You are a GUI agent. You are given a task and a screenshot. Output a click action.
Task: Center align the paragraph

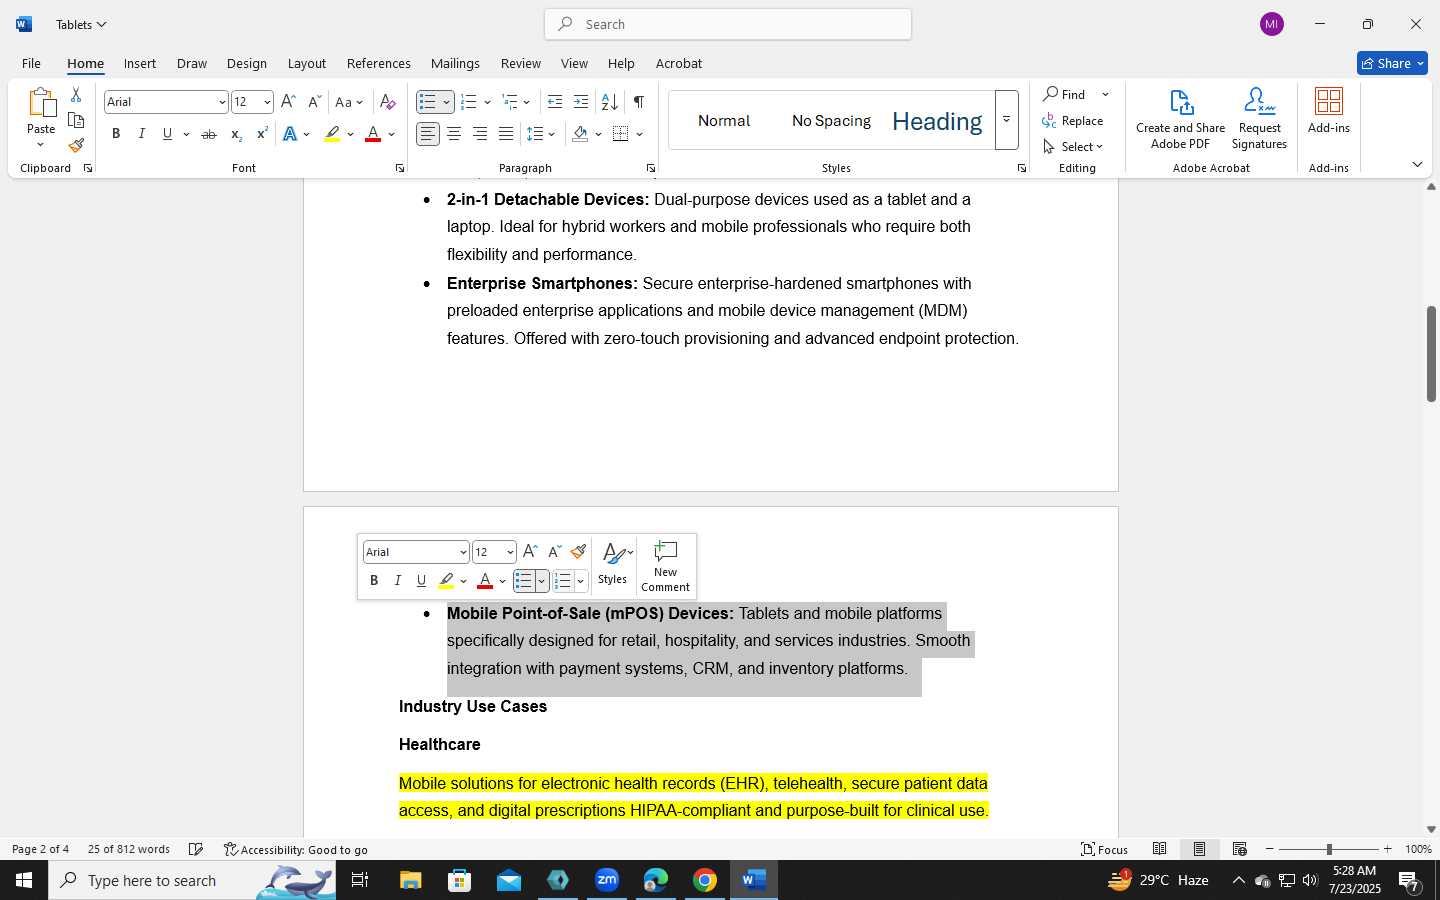(x=454, y=134)
